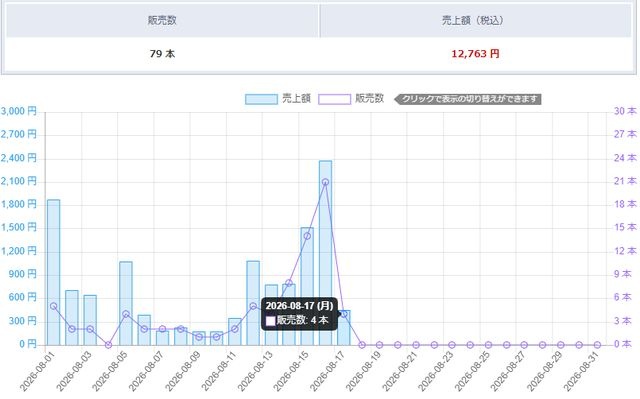Viewport: 640px width, 399px height.
Task: Click the 2026-08-02 sales bar
Action: pos(72,318)
